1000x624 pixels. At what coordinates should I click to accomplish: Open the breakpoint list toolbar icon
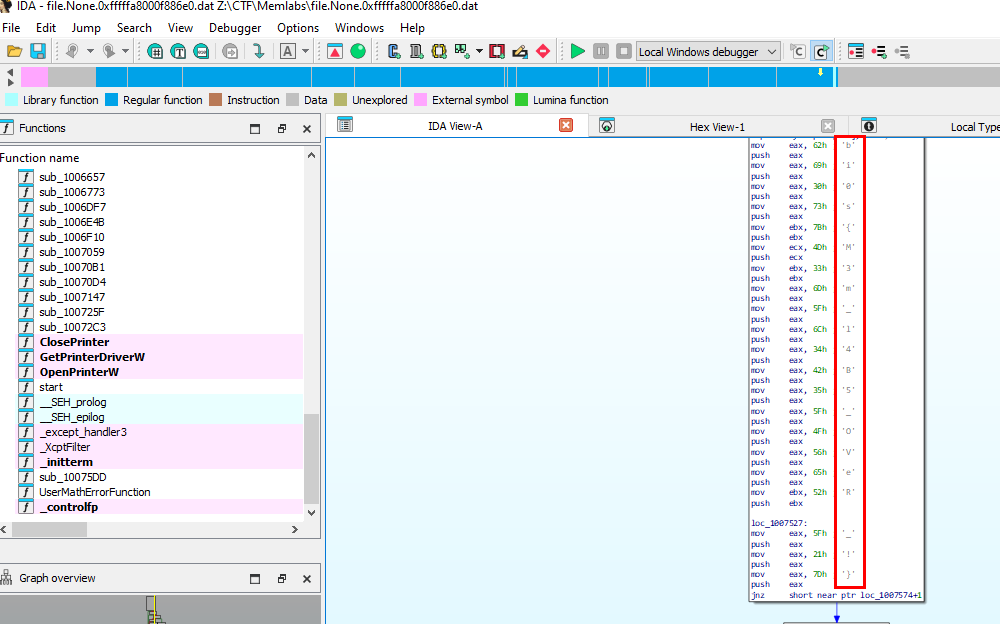point(880,51)
